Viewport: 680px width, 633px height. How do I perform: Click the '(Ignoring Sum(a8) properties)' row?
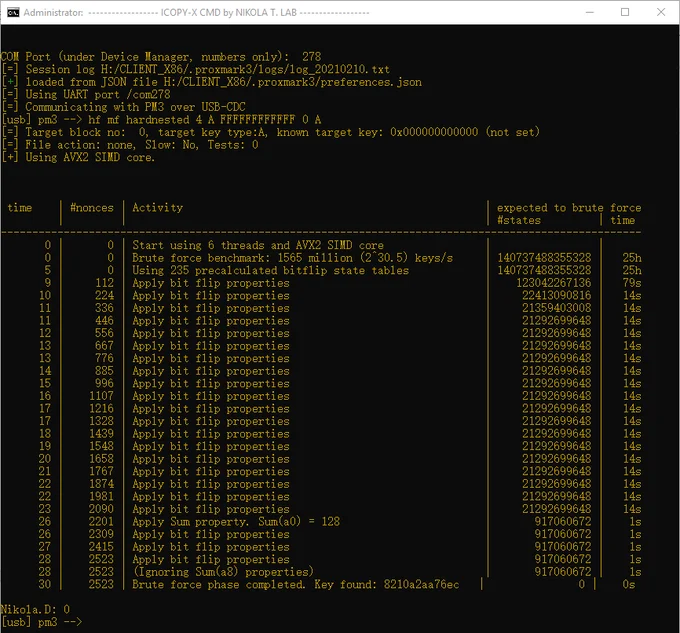[x=223, y=572]
